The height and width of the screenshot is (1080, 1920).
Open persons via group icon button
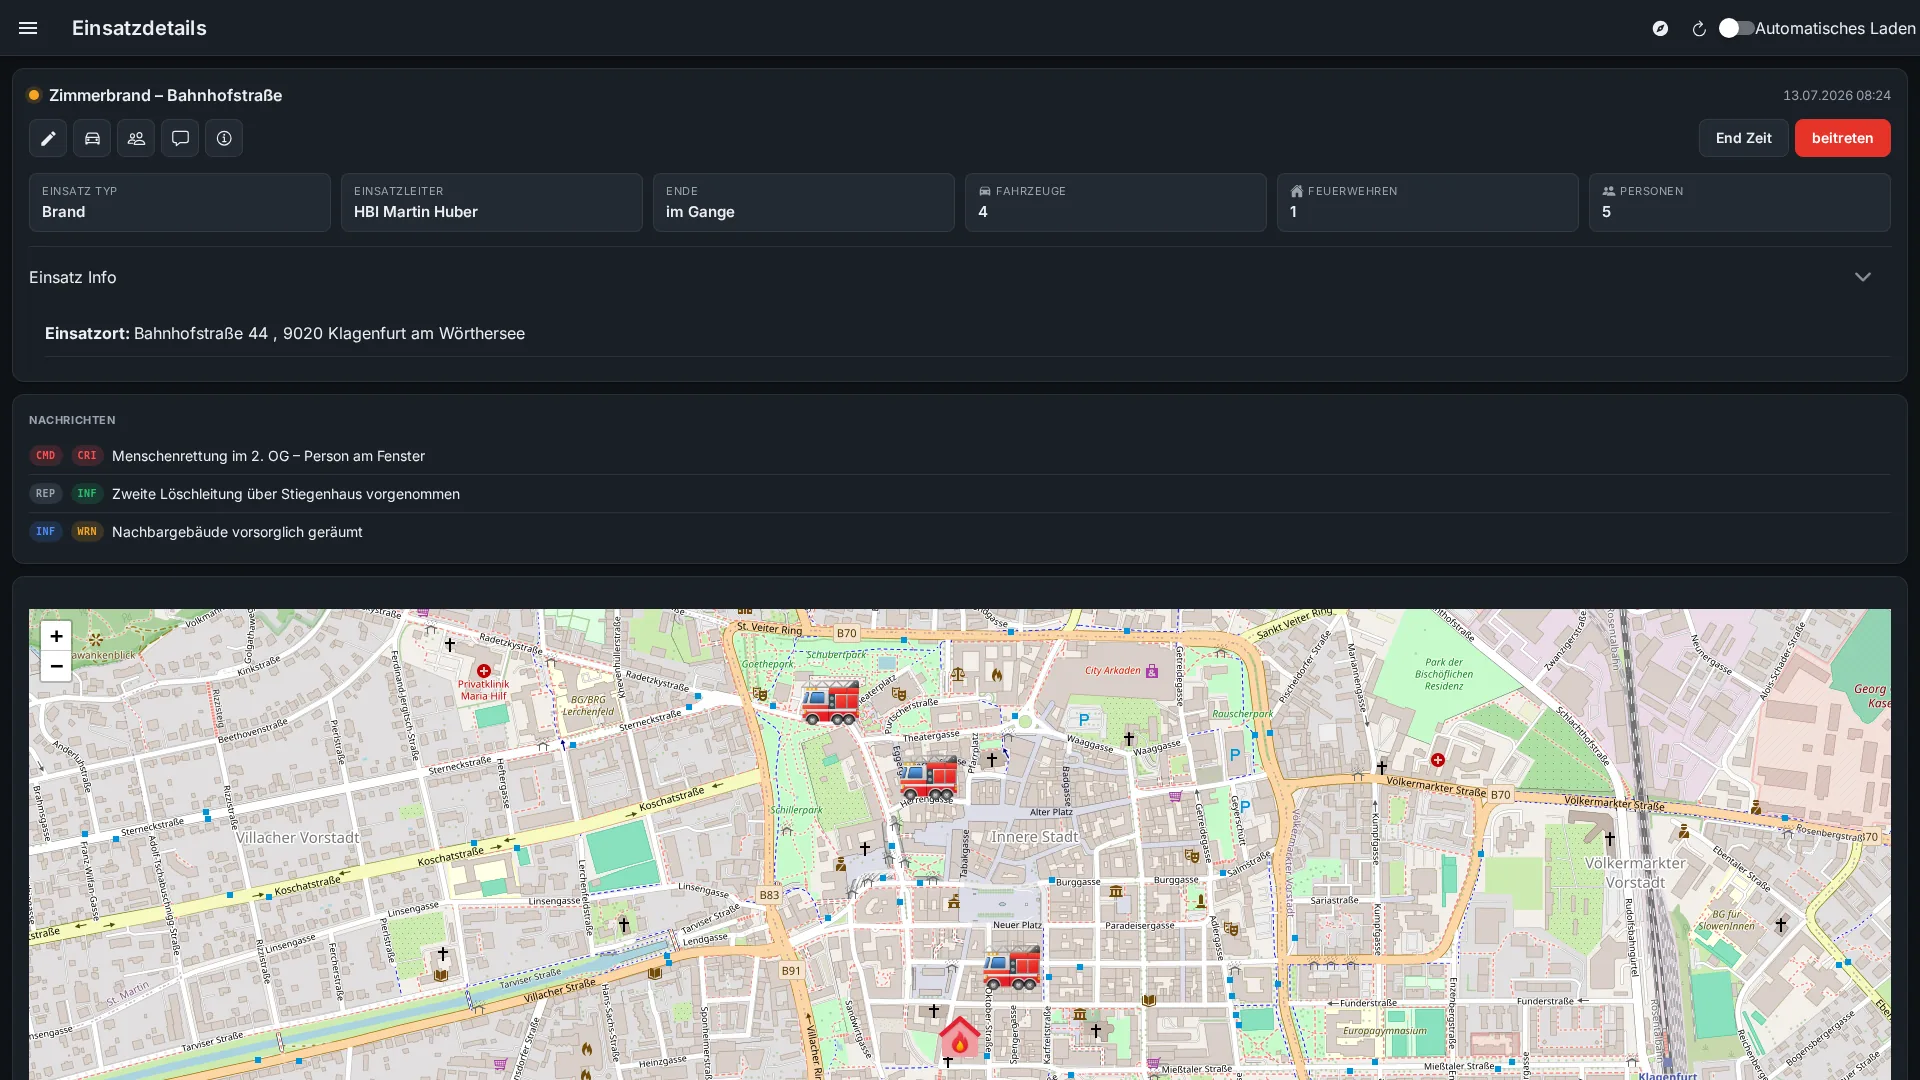[x=136, y=138]
